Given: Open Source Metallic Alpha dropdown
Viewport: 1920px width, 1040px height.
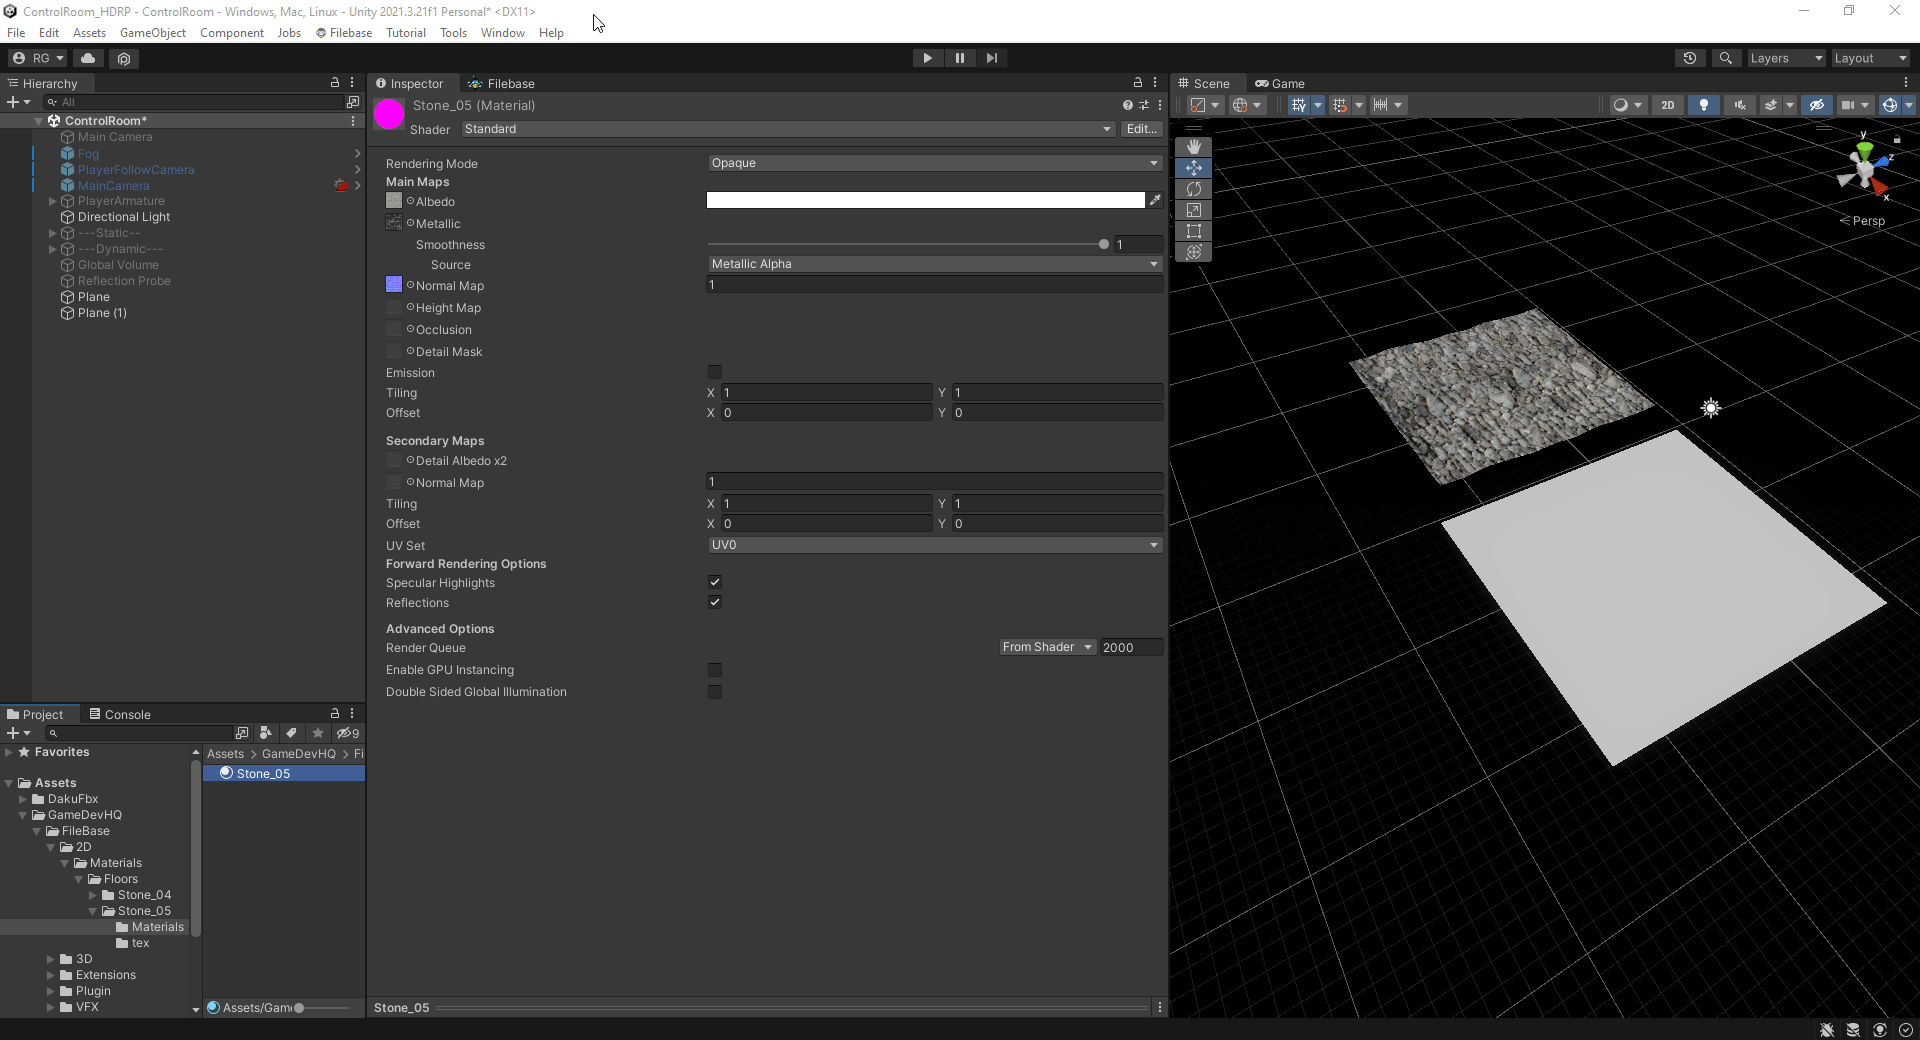Looking at the screenshot, I should (934, 264).
